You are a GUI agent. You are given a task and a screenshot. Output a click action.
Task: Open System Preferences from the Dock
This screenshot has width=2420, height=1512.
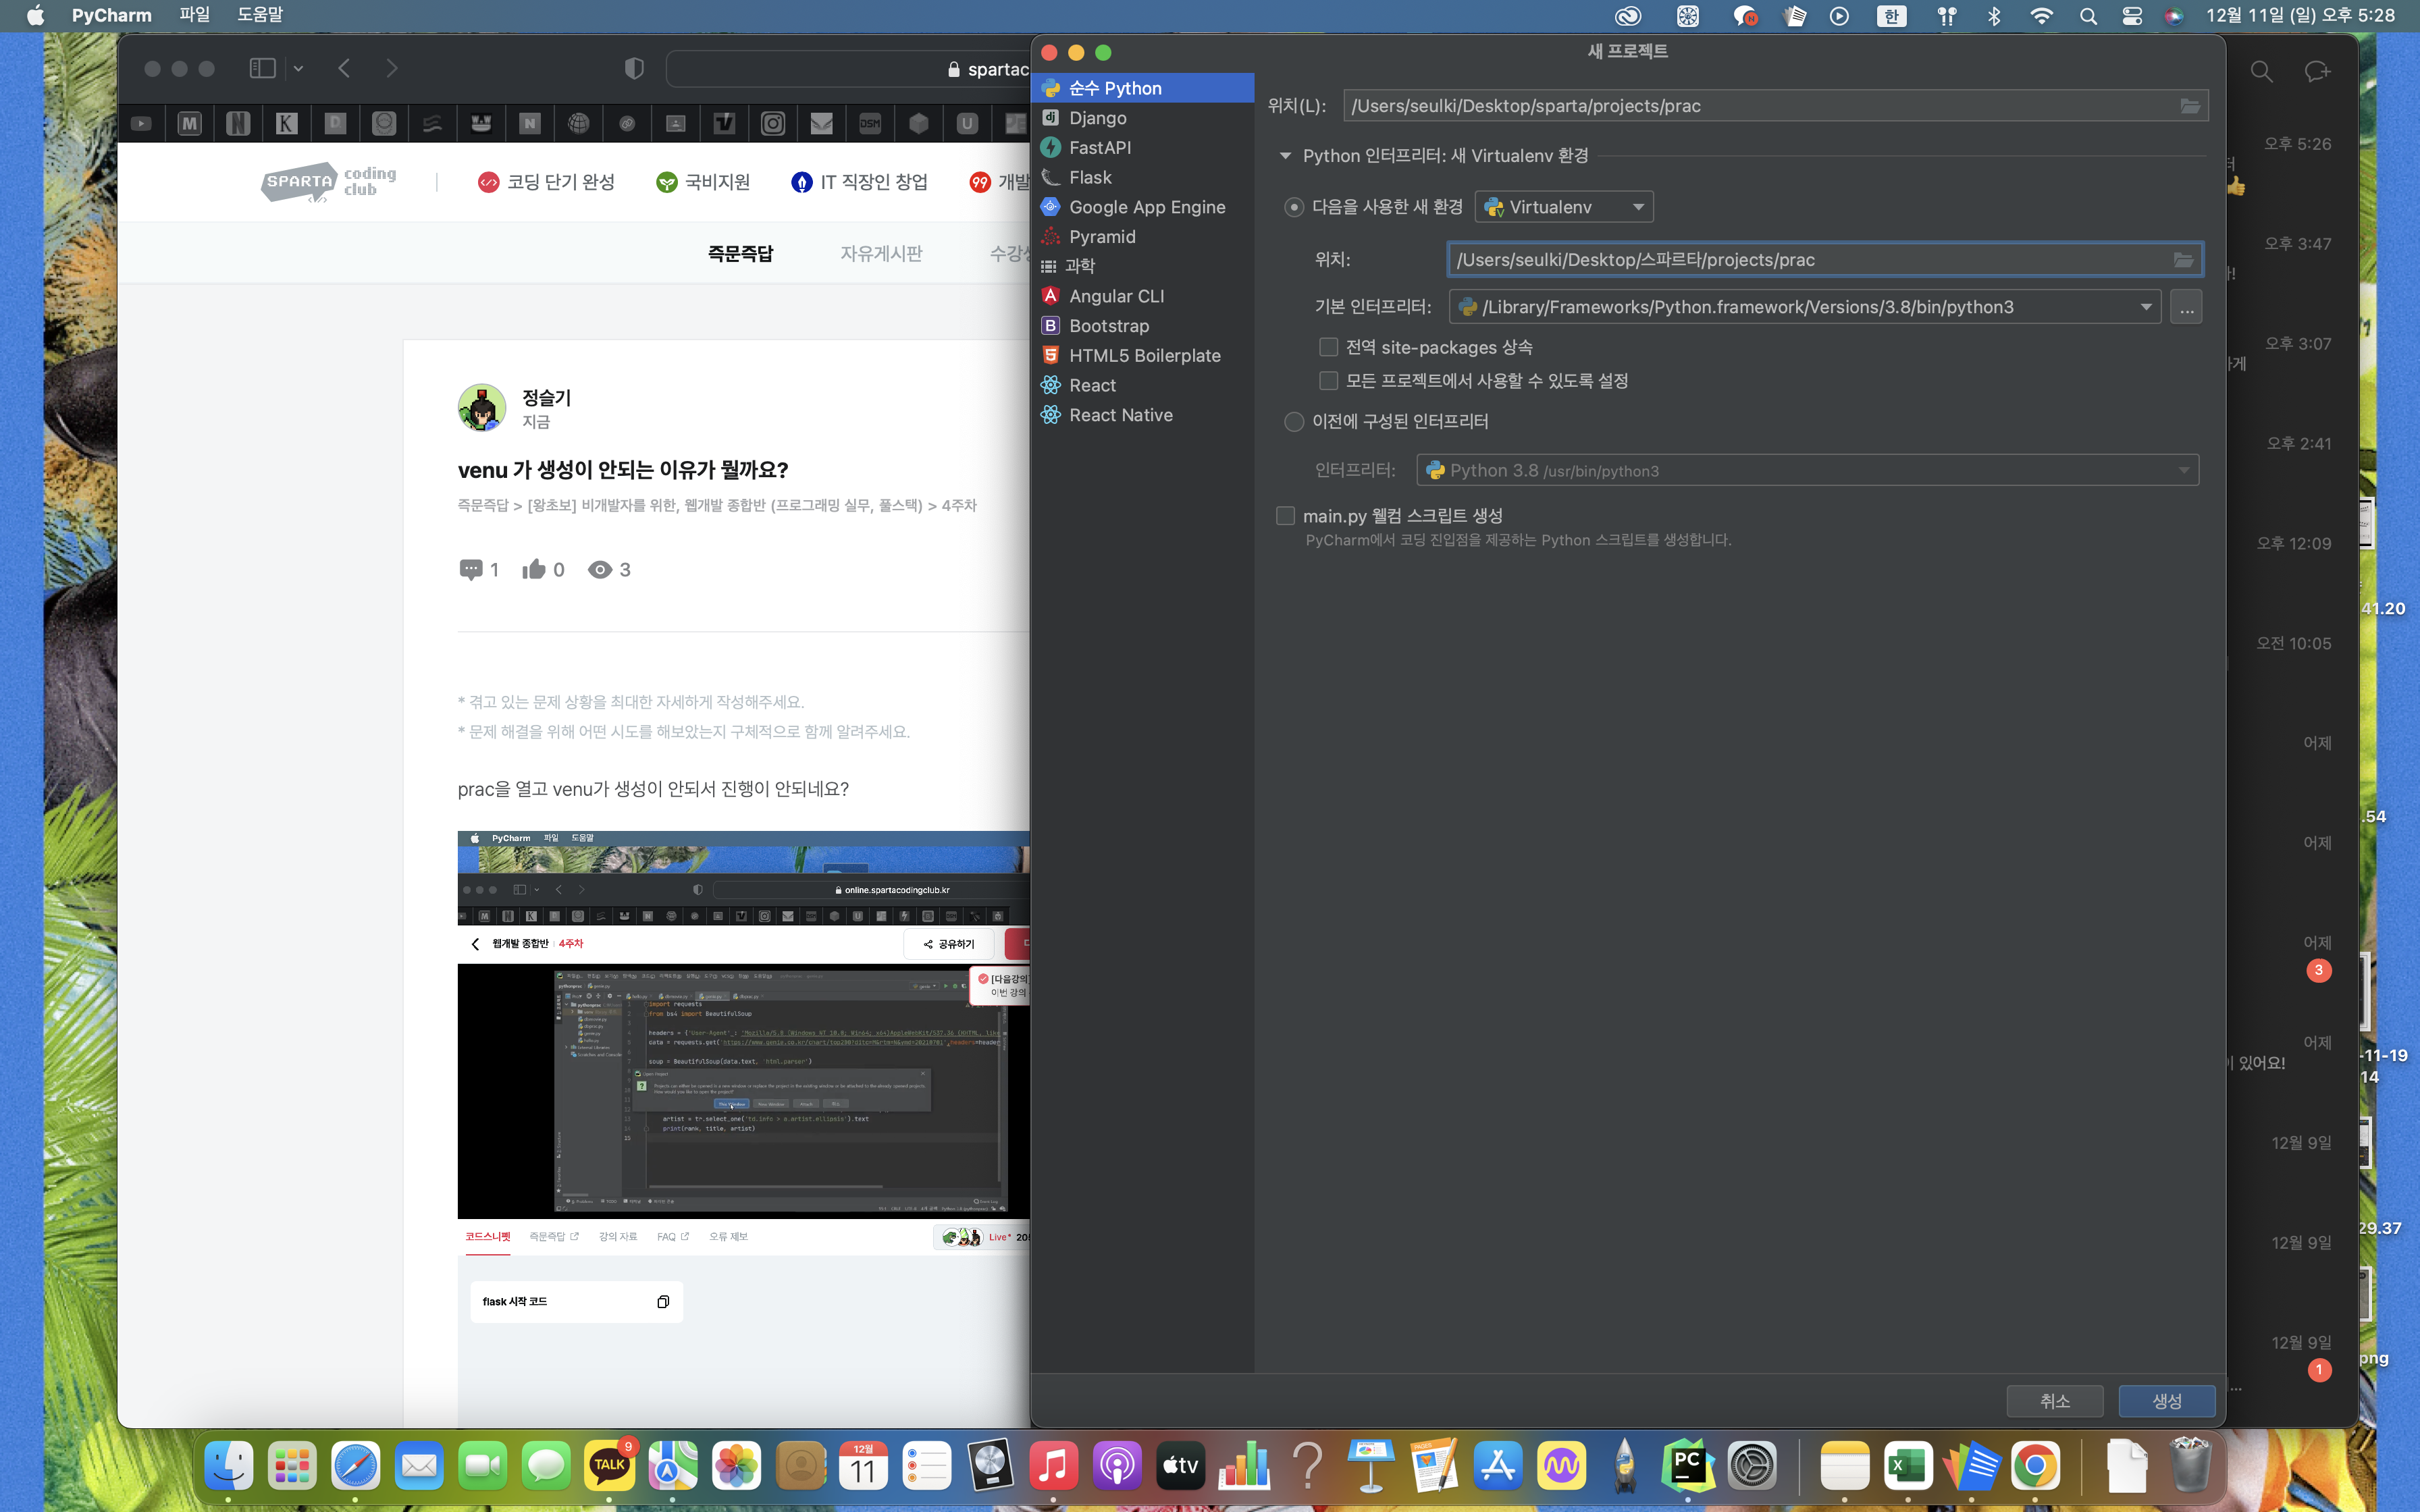click(x=1752, y=1466)
